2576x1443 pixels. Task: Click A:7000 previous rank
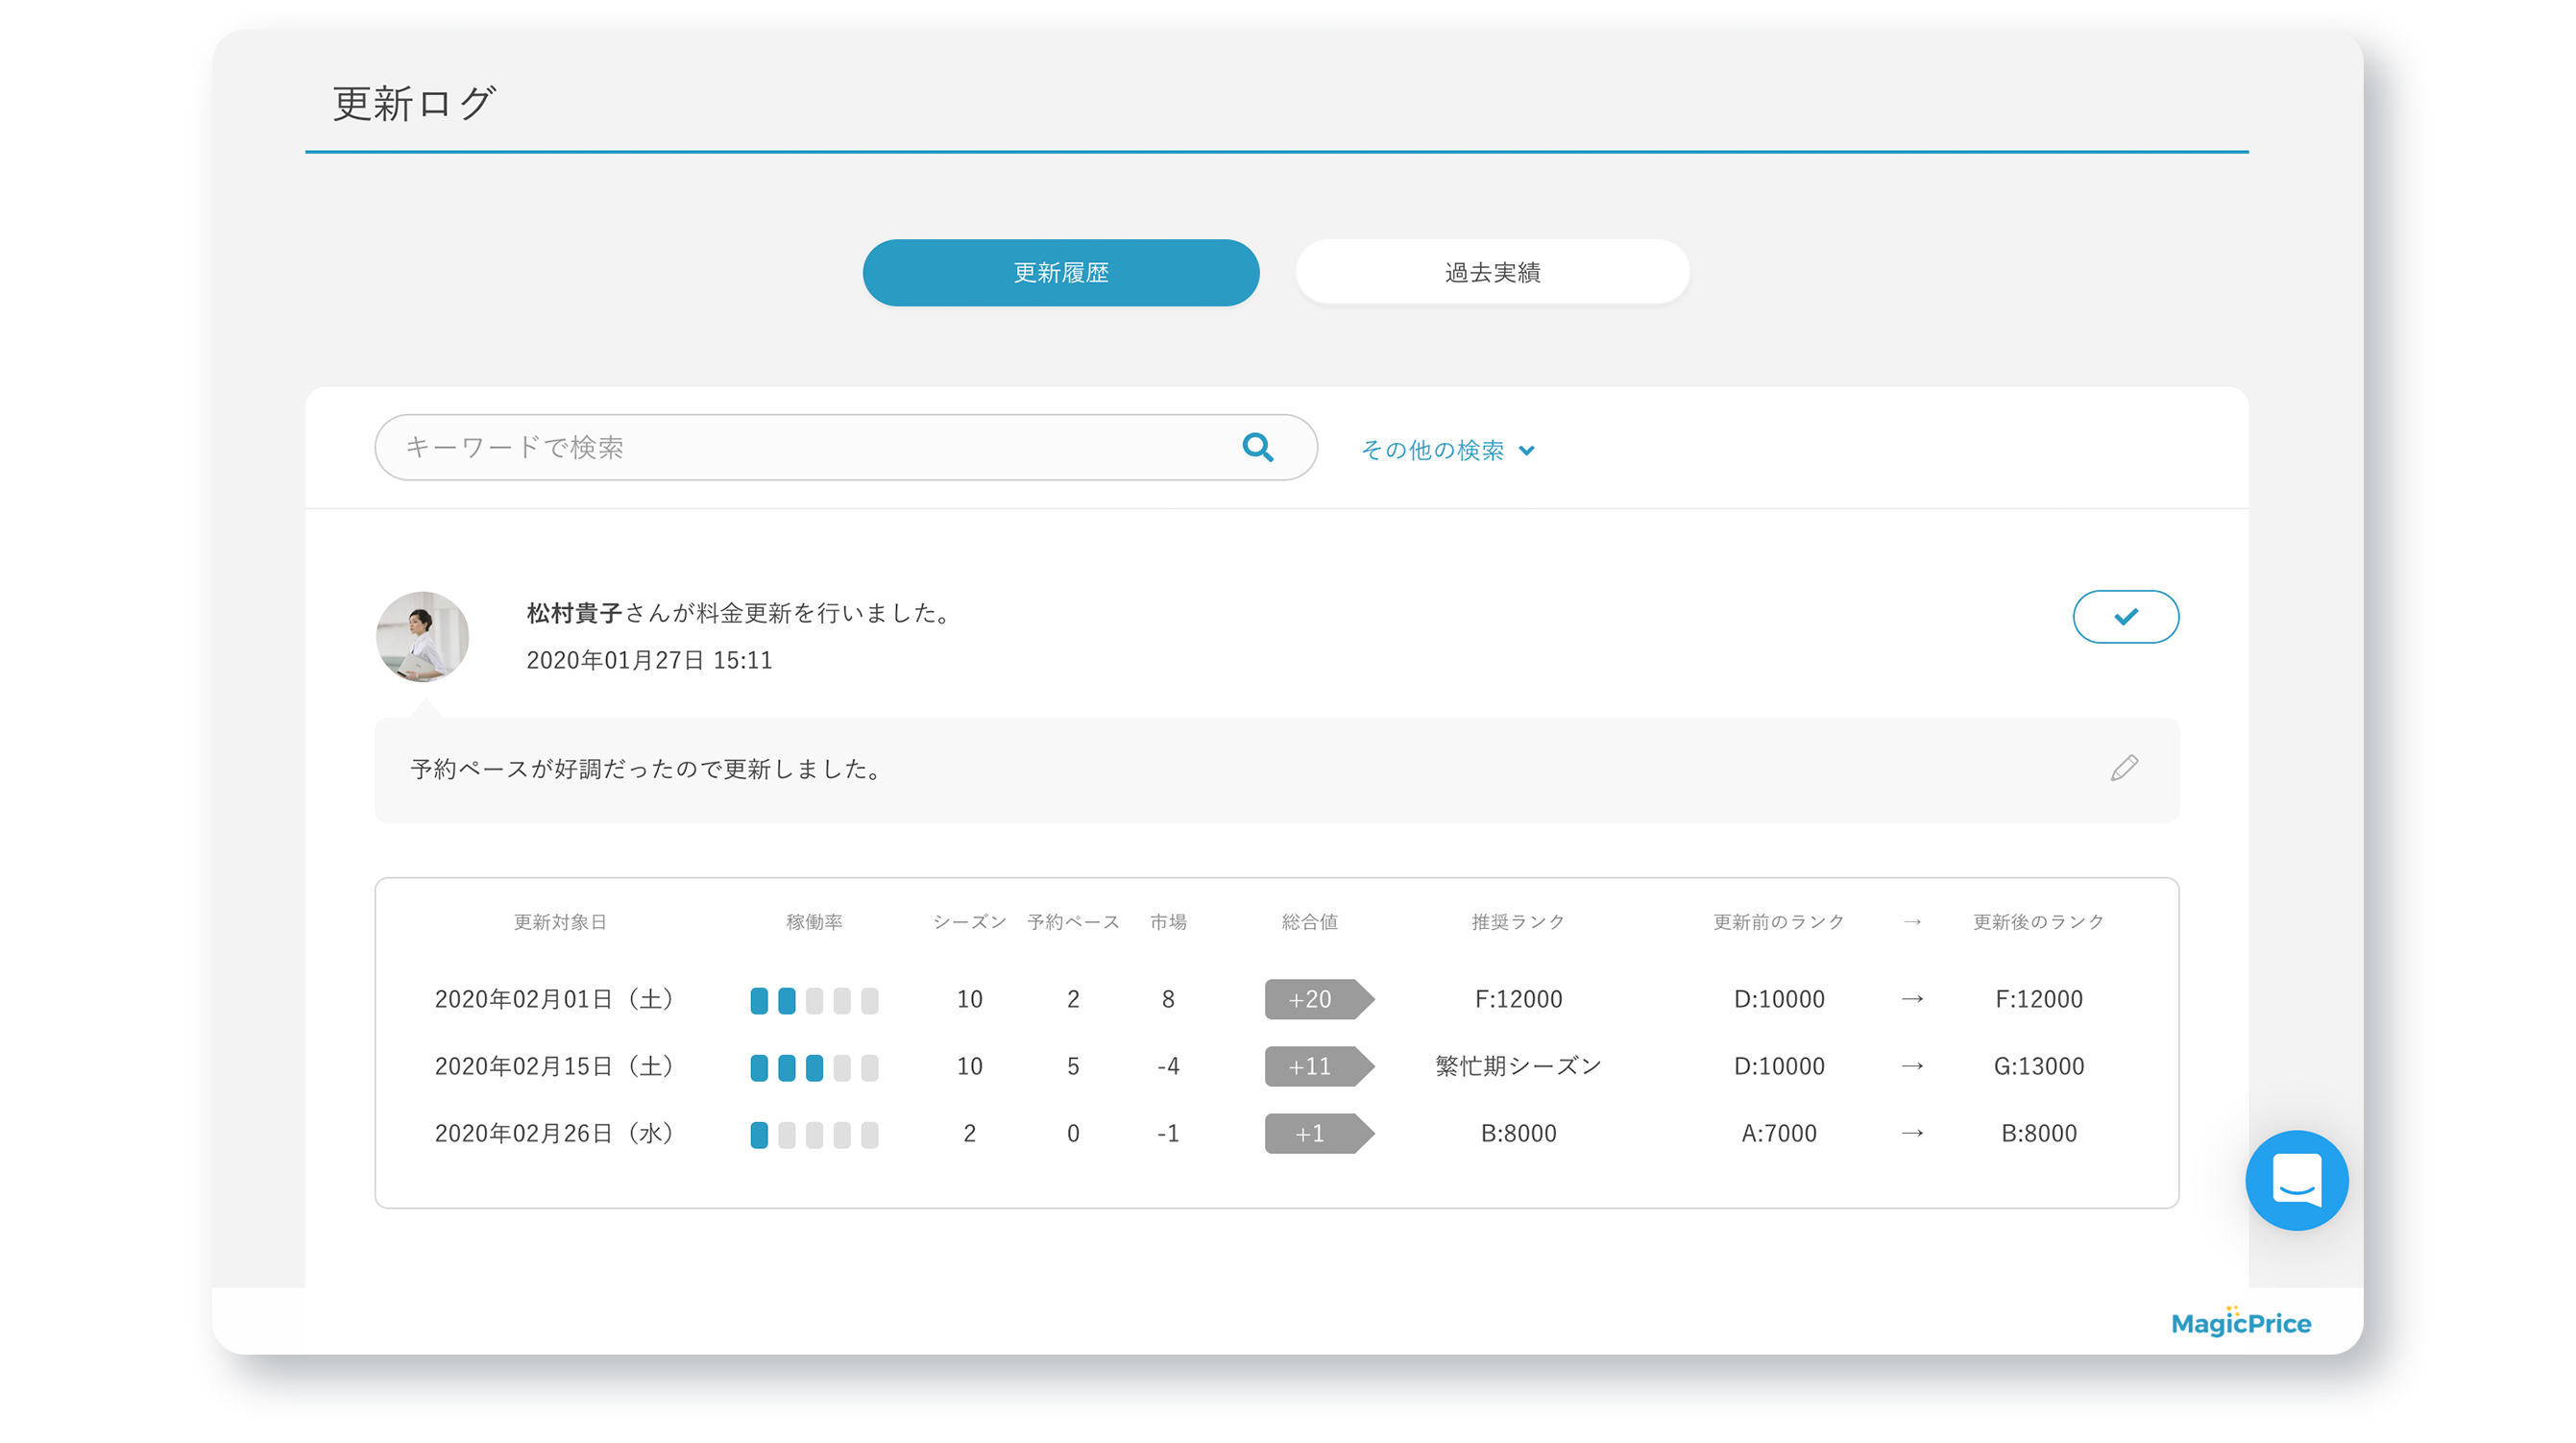1778,1133
